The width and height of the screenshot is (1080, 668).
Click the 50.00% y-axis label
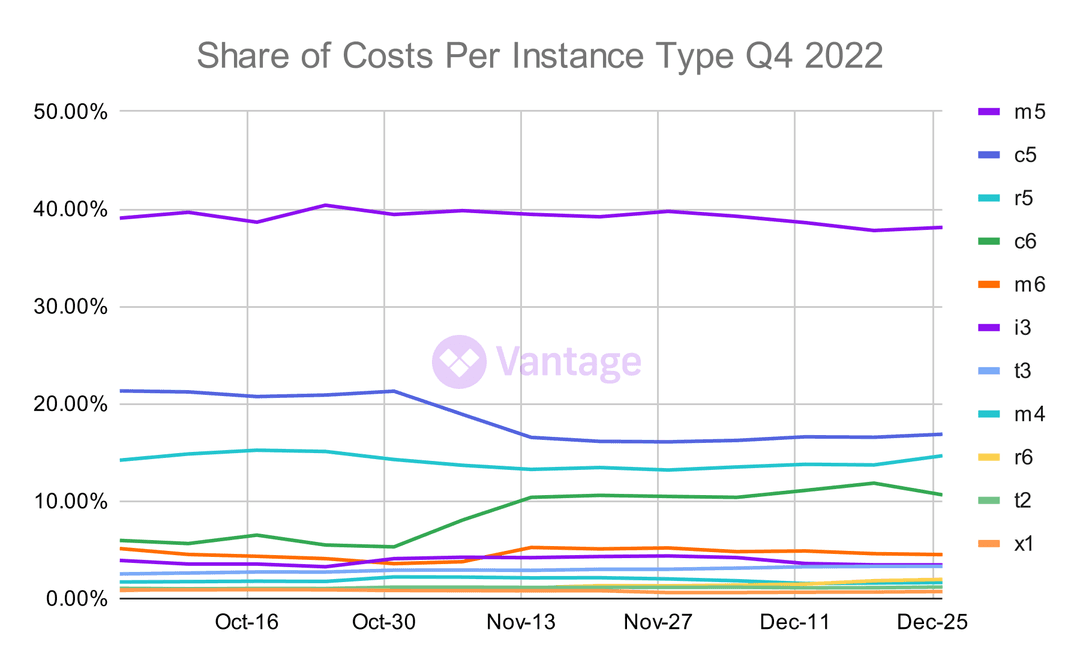click(70, 112)
